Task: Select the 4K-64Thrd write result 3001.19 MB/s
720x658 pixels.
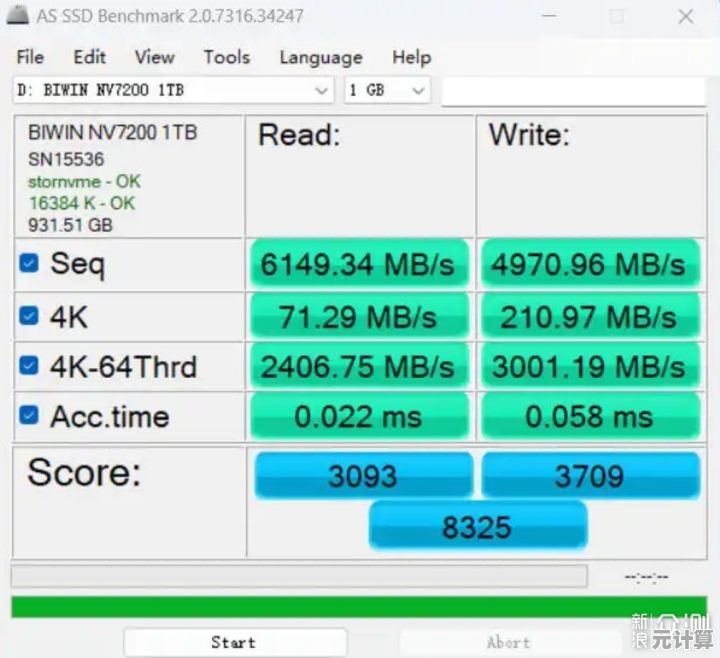Action: tap(590, 366)
